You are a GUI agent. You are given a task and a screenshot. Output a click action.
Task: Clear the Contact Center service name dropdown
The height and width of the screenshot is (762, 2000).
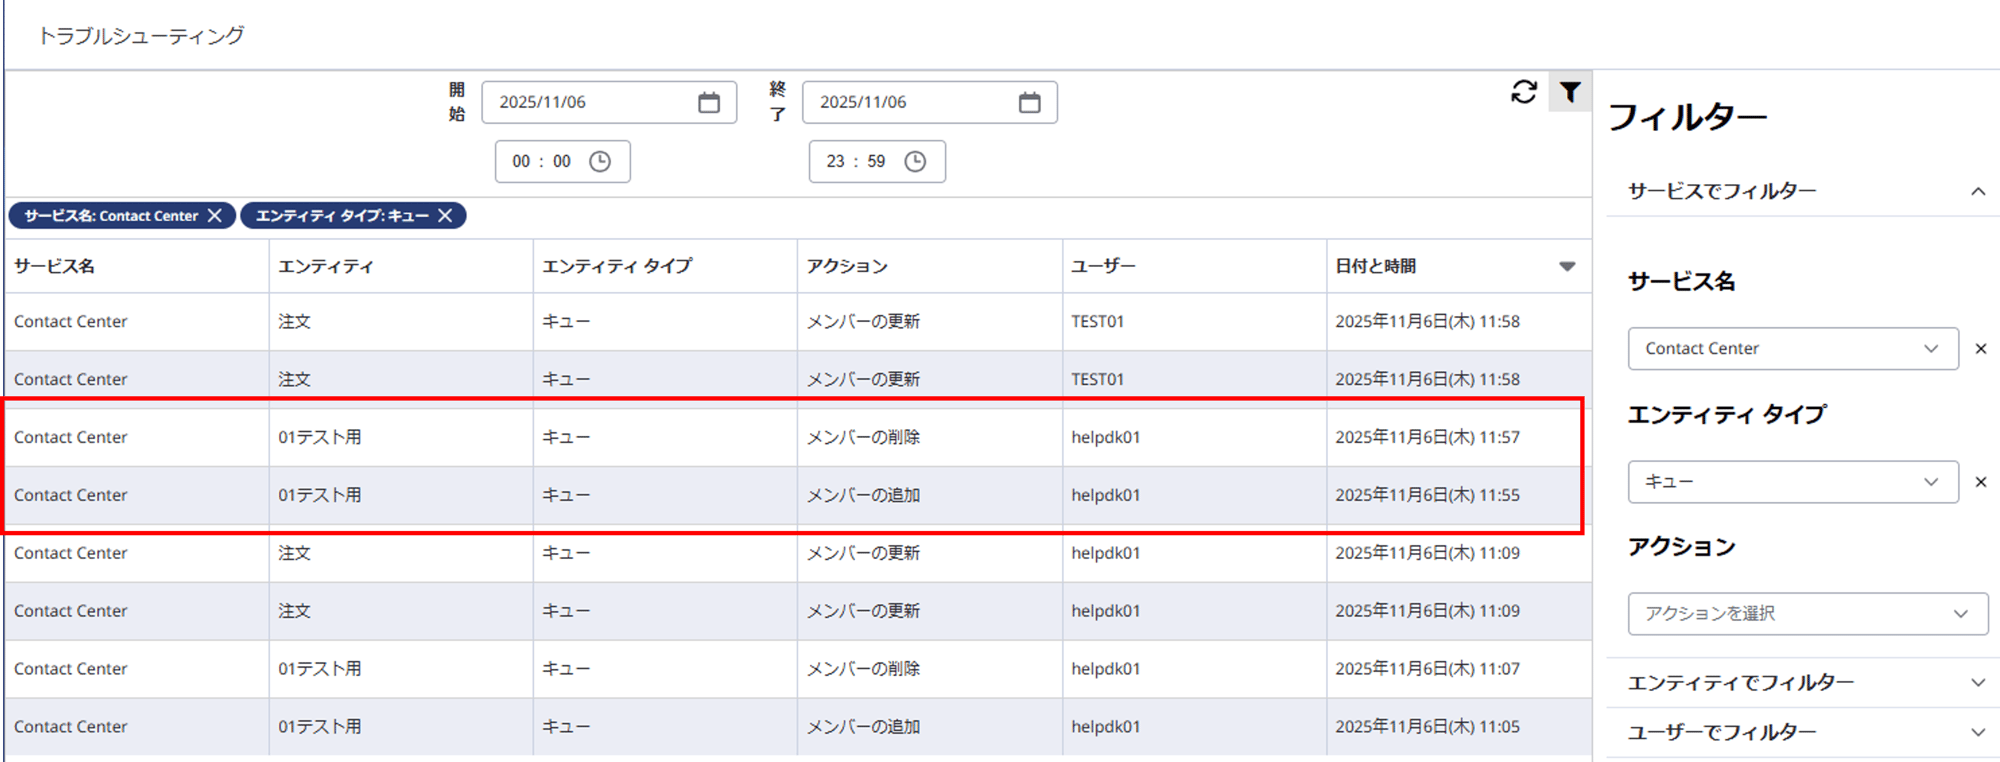tap(1980, 349)
